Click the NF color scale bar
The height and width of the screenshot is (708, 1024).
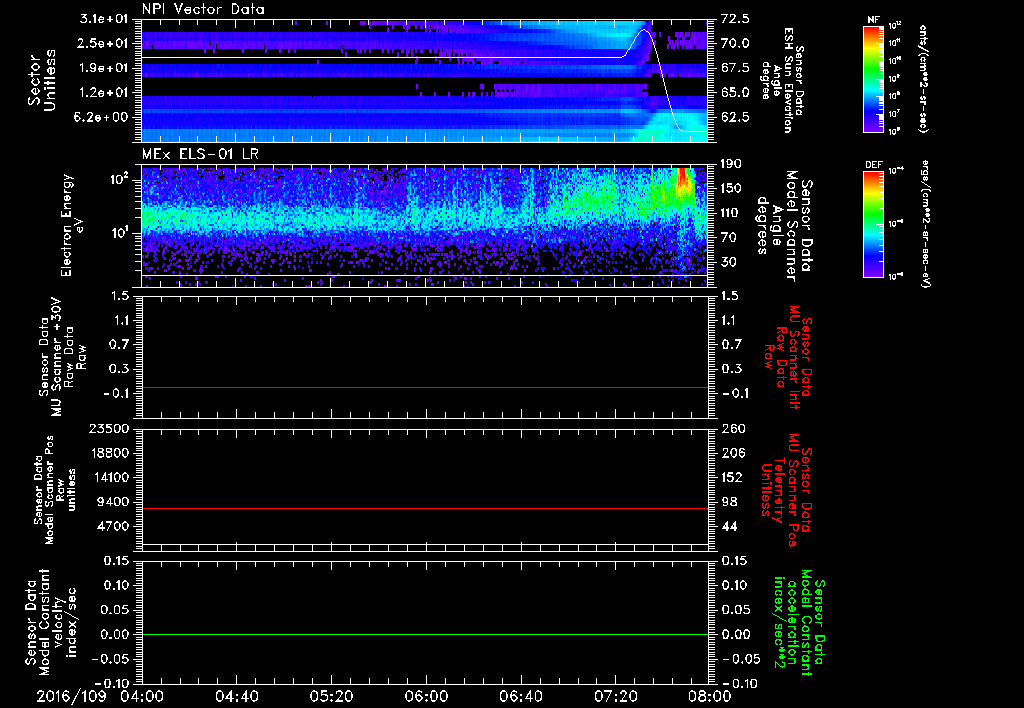point(871,79)
